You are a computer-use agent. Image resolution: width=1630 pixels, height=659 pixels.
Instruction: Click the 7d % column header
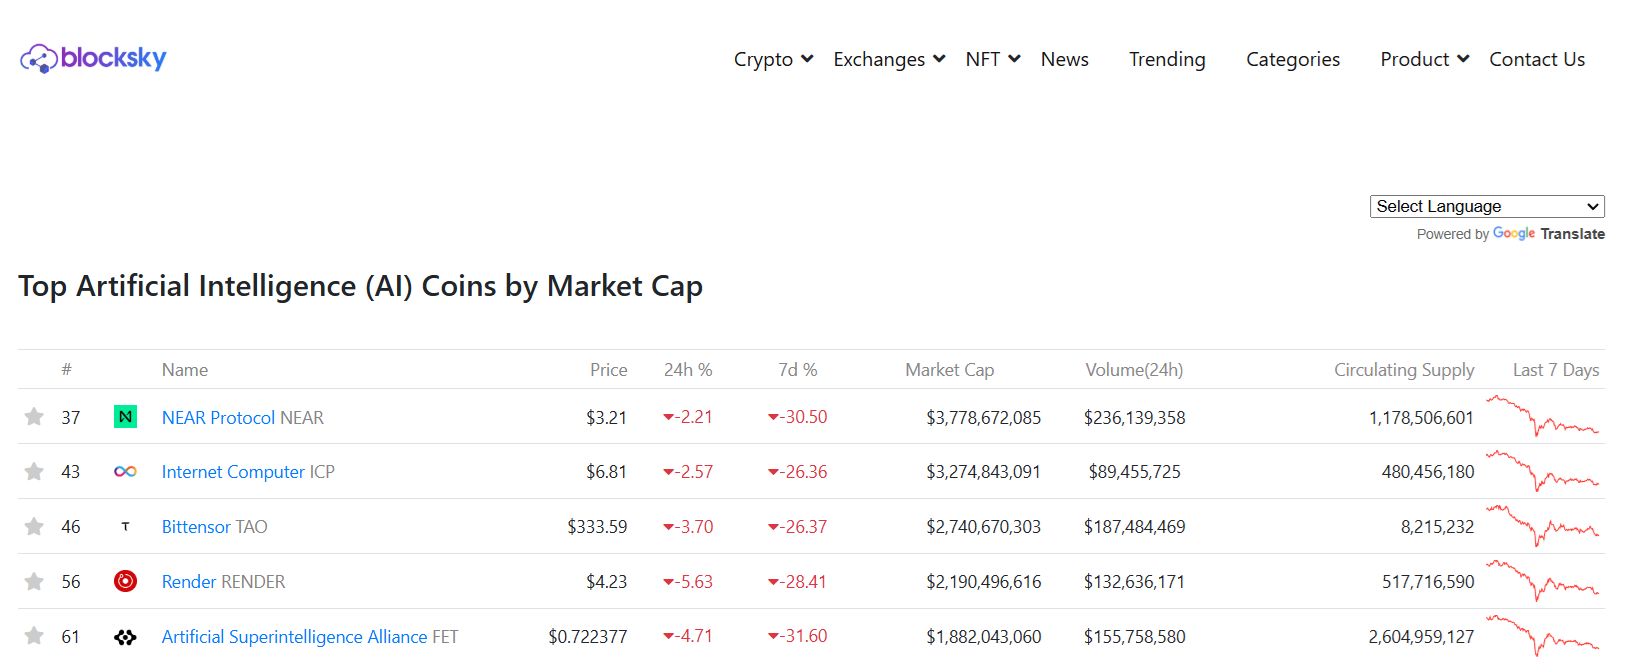[798, 370]
